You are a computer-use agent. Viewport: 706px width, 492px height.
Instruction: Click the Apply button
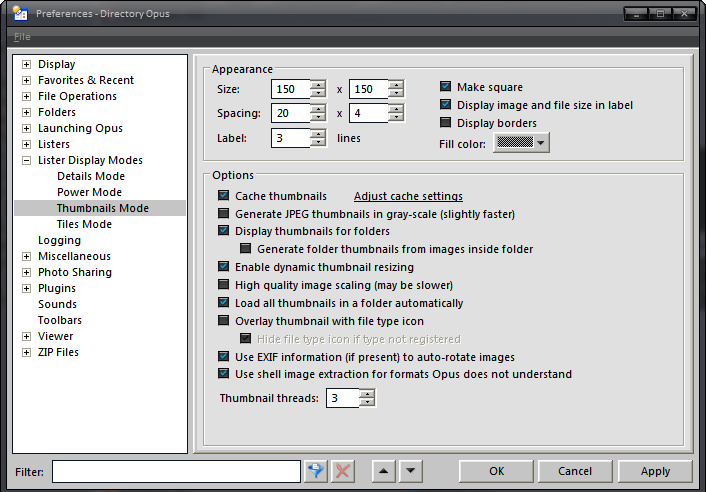[x=655, y=471]
